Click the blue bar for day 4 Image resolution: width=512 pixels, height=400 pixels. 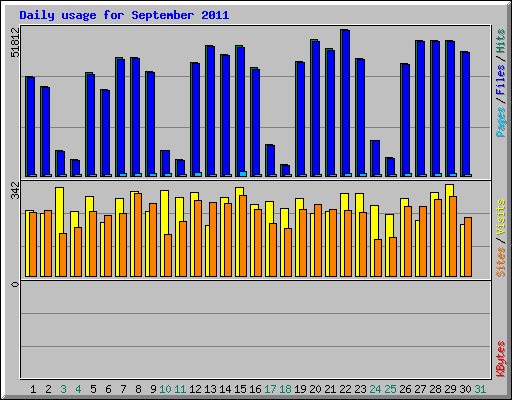click(75, 168)
